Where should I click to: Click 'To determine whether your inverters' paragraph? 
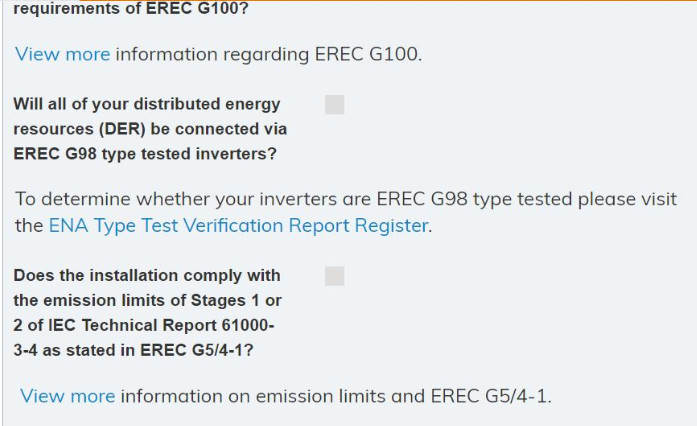click(x=346, y=212)
